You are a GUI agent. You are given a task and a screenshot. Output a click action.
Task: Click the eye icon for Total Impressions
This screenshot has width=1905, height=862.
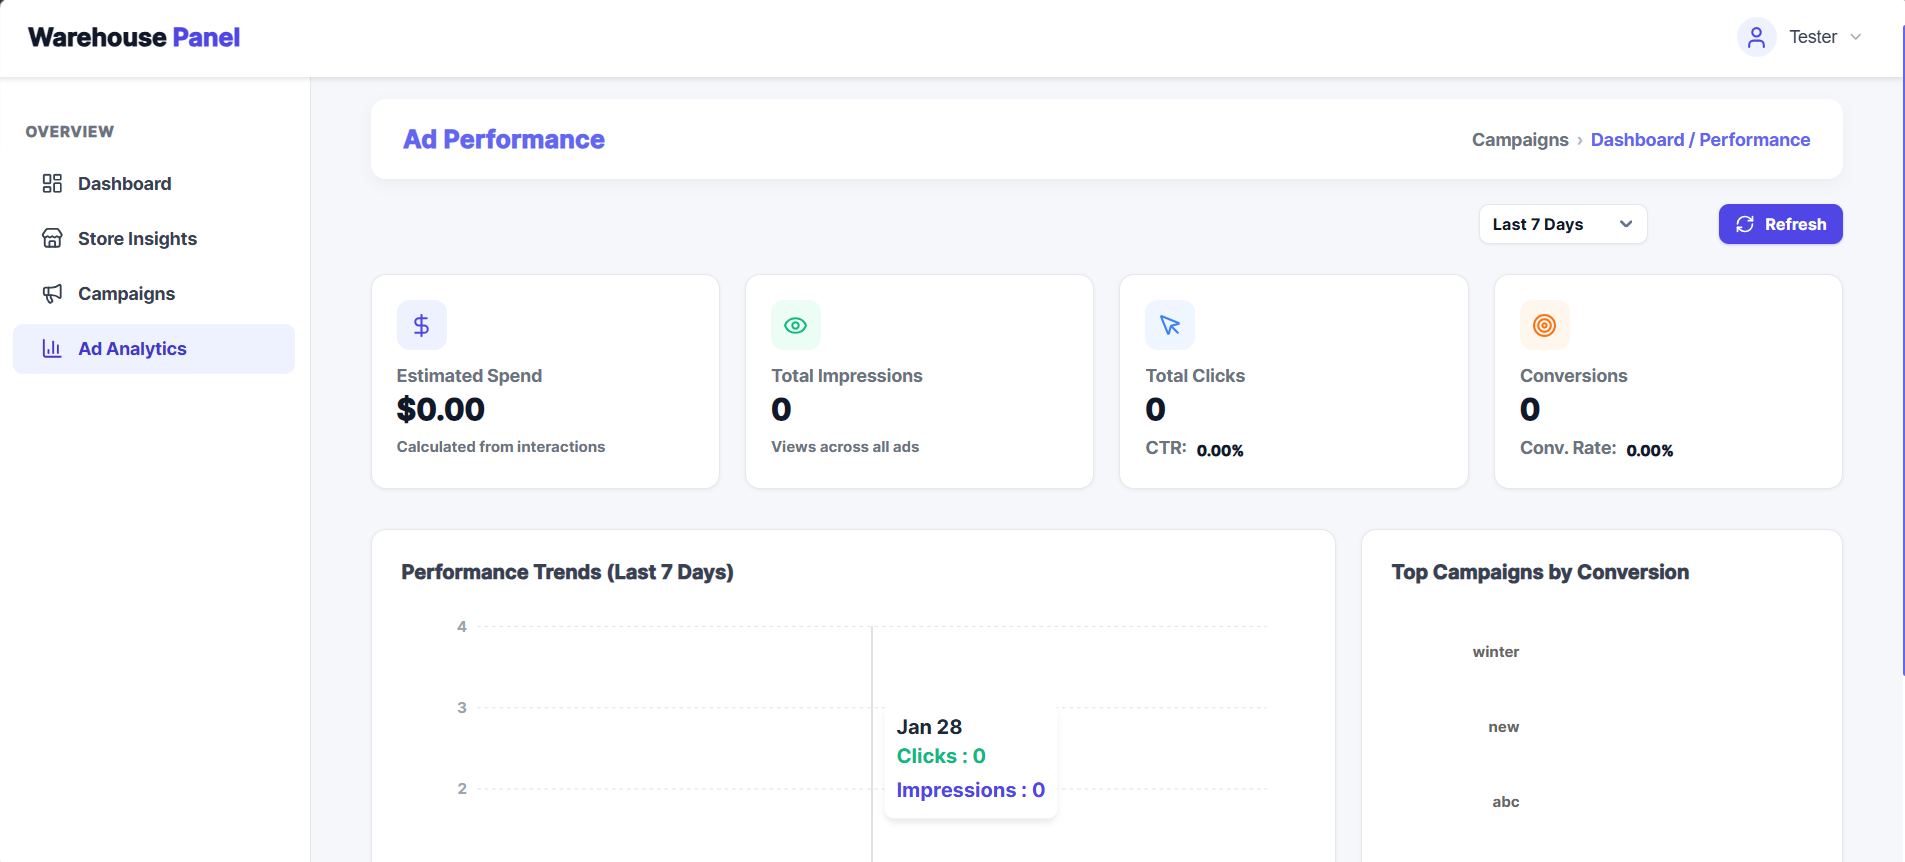795,325
